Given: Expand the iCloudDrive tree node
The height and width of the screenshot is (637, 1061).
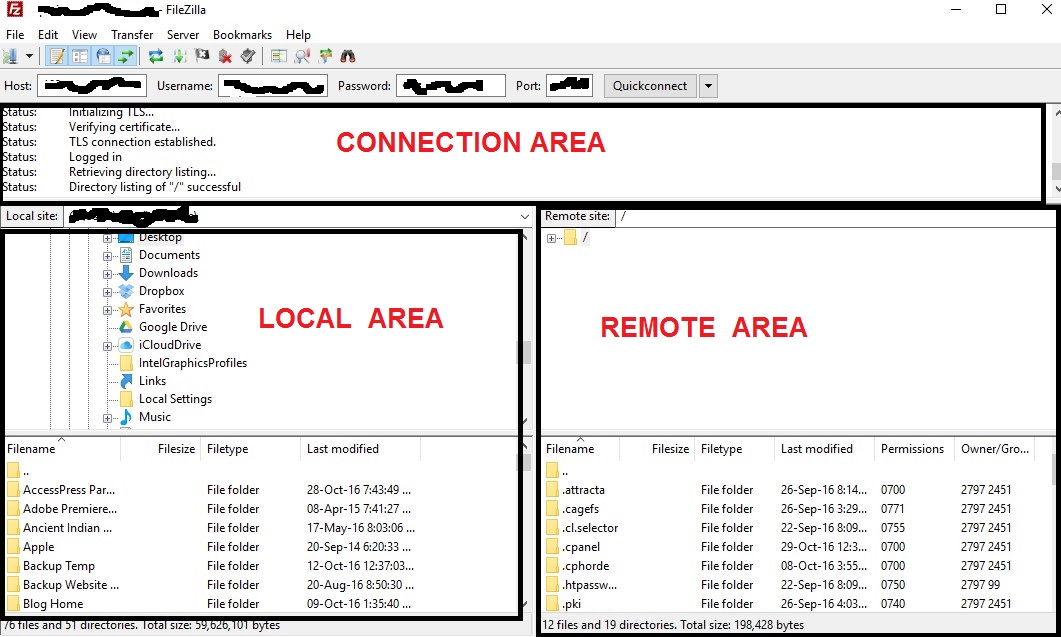Looking at the screenshot, I should pyautogui.click(x=107, y=346).
